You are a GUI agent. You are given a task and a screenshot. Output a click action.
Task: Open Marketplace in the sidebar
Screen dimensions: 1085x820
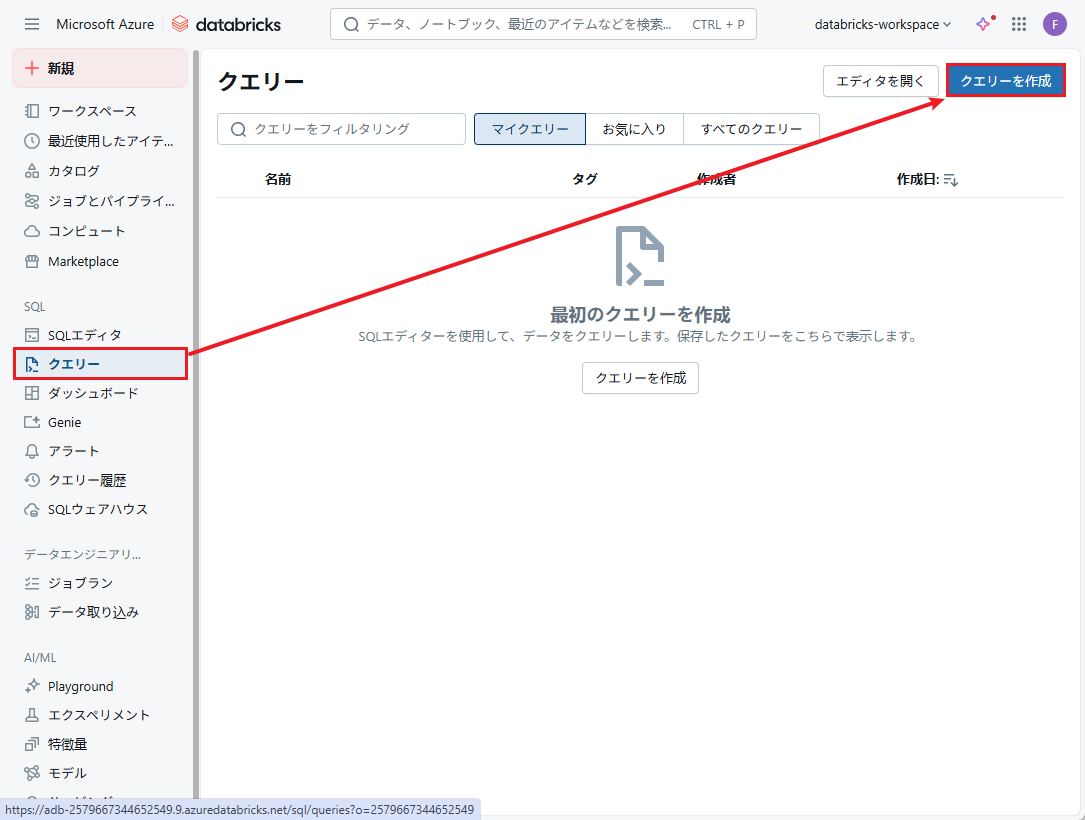click(83, 261)
